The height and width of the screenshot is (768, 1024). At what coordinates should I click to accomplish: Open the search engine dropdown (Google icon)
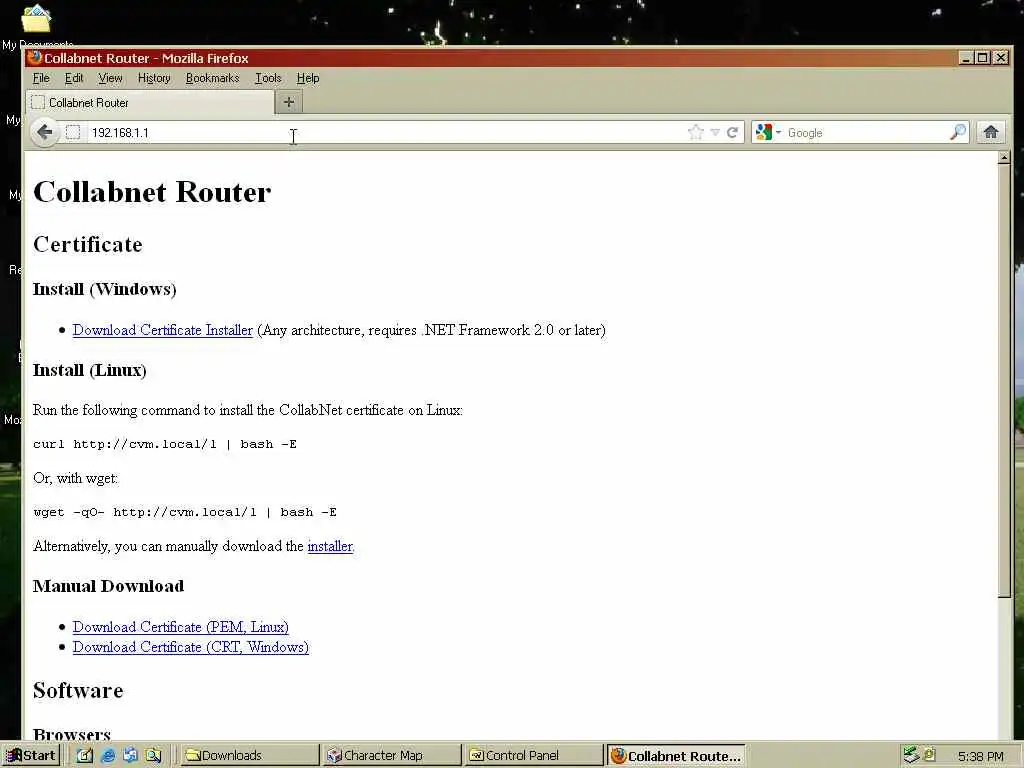[x=768, y=133]
